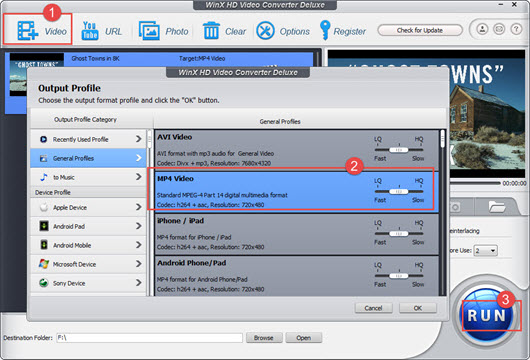Click the Clear trash can icon
Screen dimensions: 530x360
point(211,31)
